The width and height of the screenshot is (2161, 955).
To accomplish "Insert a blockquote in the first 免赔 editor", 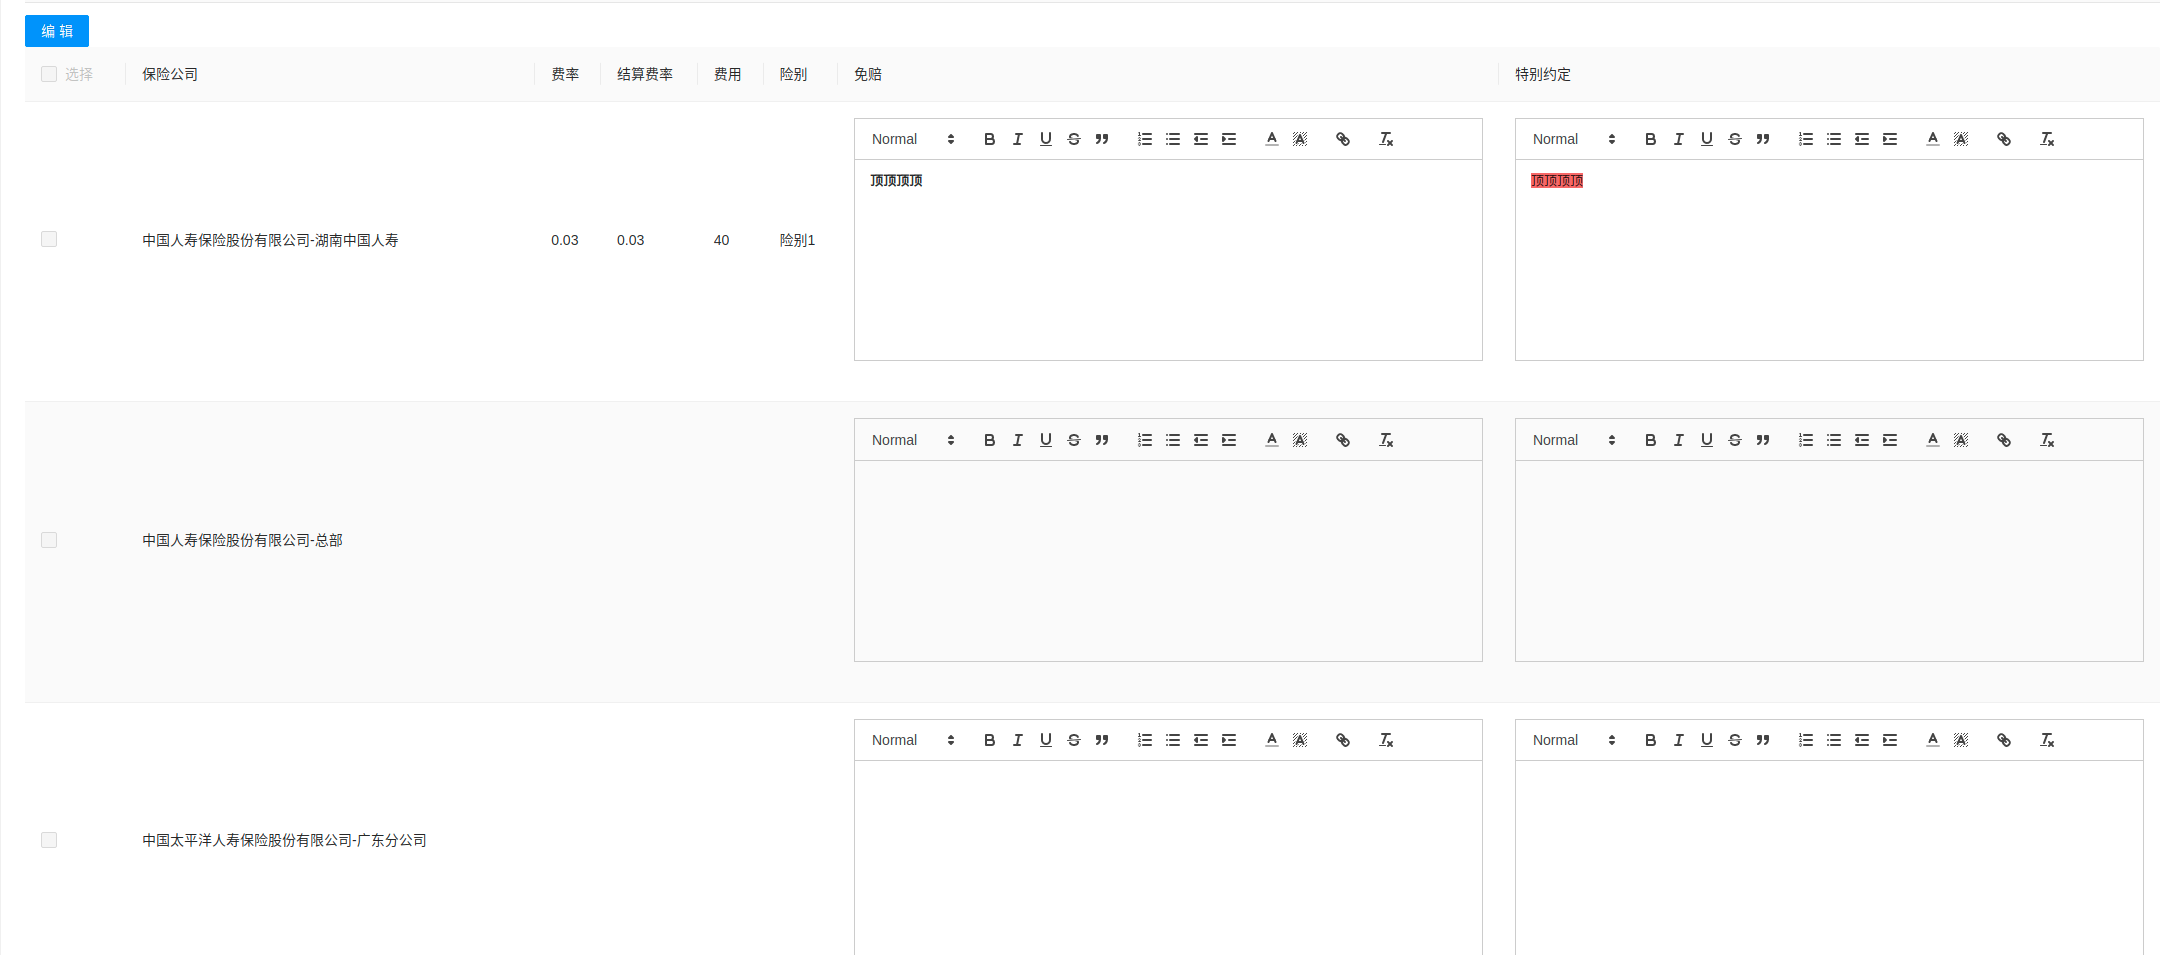I will coord(1101,139).
